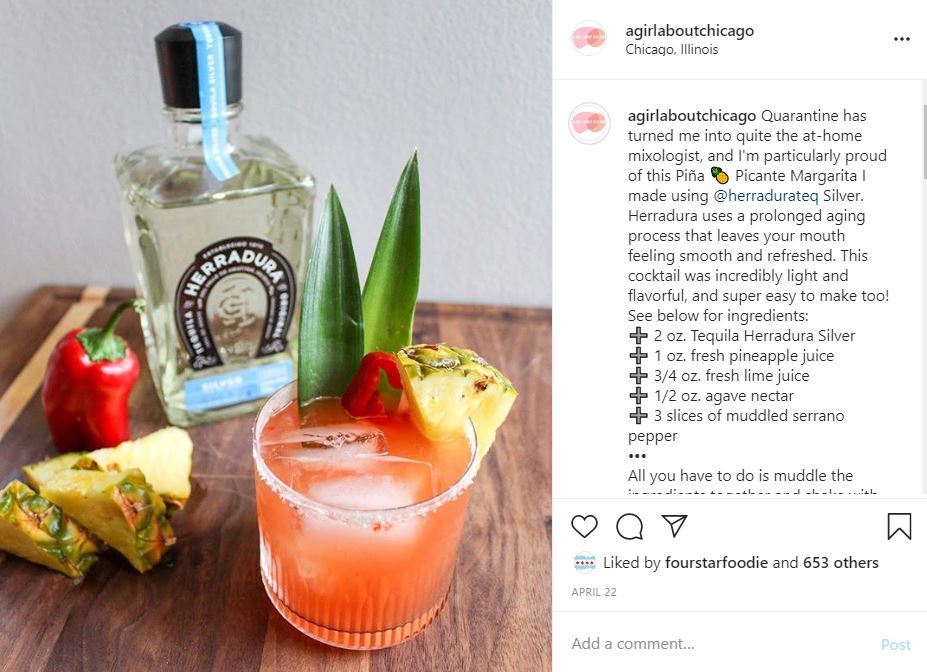
Task: Open the APRIL 22 post date link
Action: tap(594, 592)
